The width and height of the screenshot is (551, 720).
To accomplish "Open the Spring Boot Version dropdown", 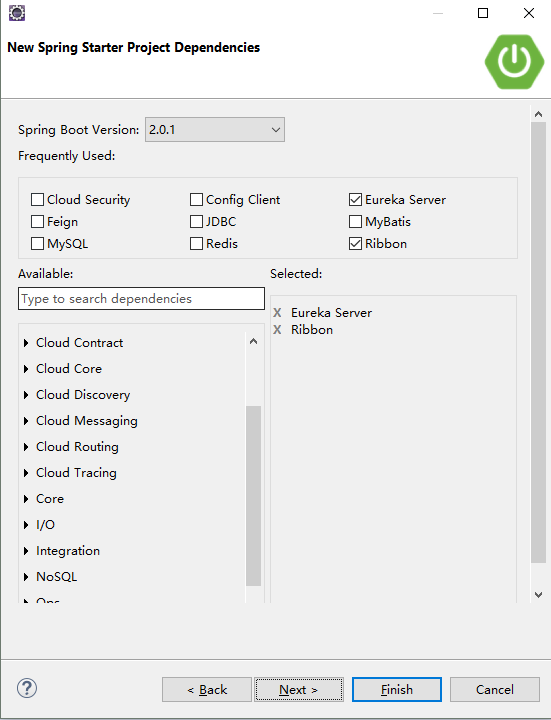I will point(215,129).
